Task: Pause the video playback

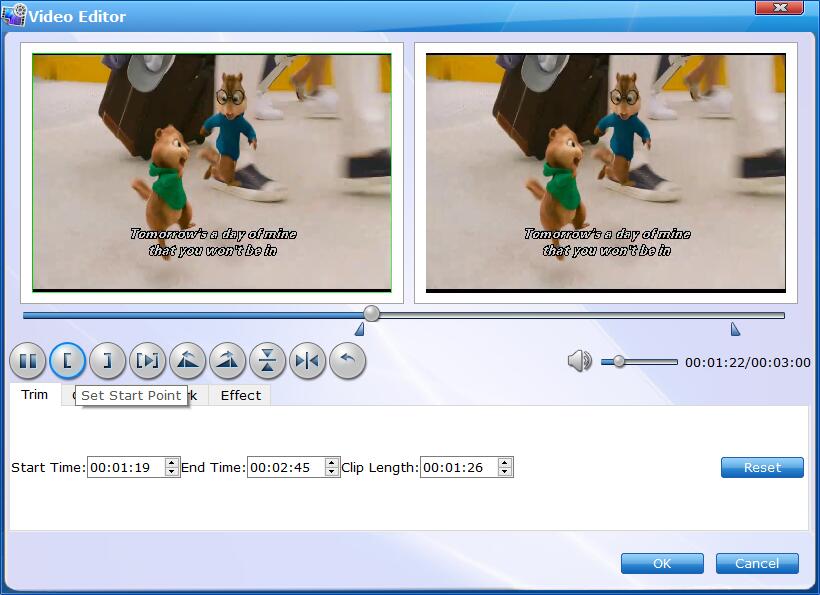Action: (x=28, y=361)
